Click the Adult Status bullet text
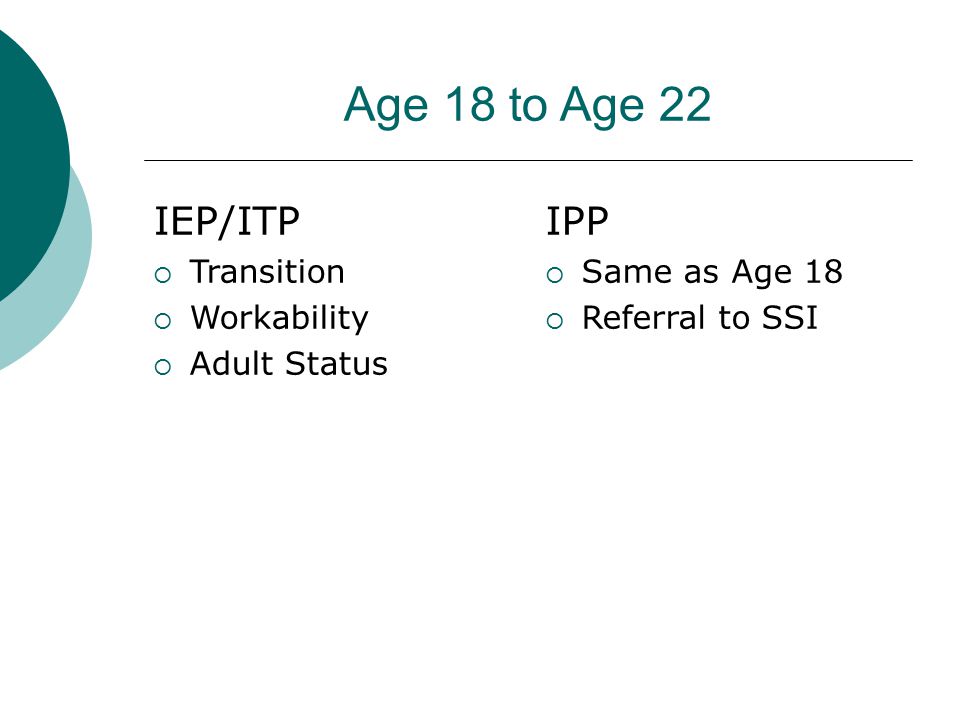This screenshot has height=720, width=960. coord(288,364)
